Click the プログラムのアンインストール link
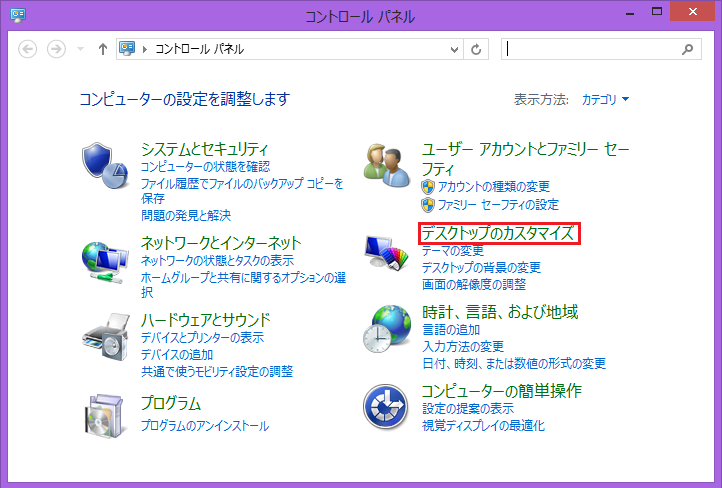 (x=204, y=426)
